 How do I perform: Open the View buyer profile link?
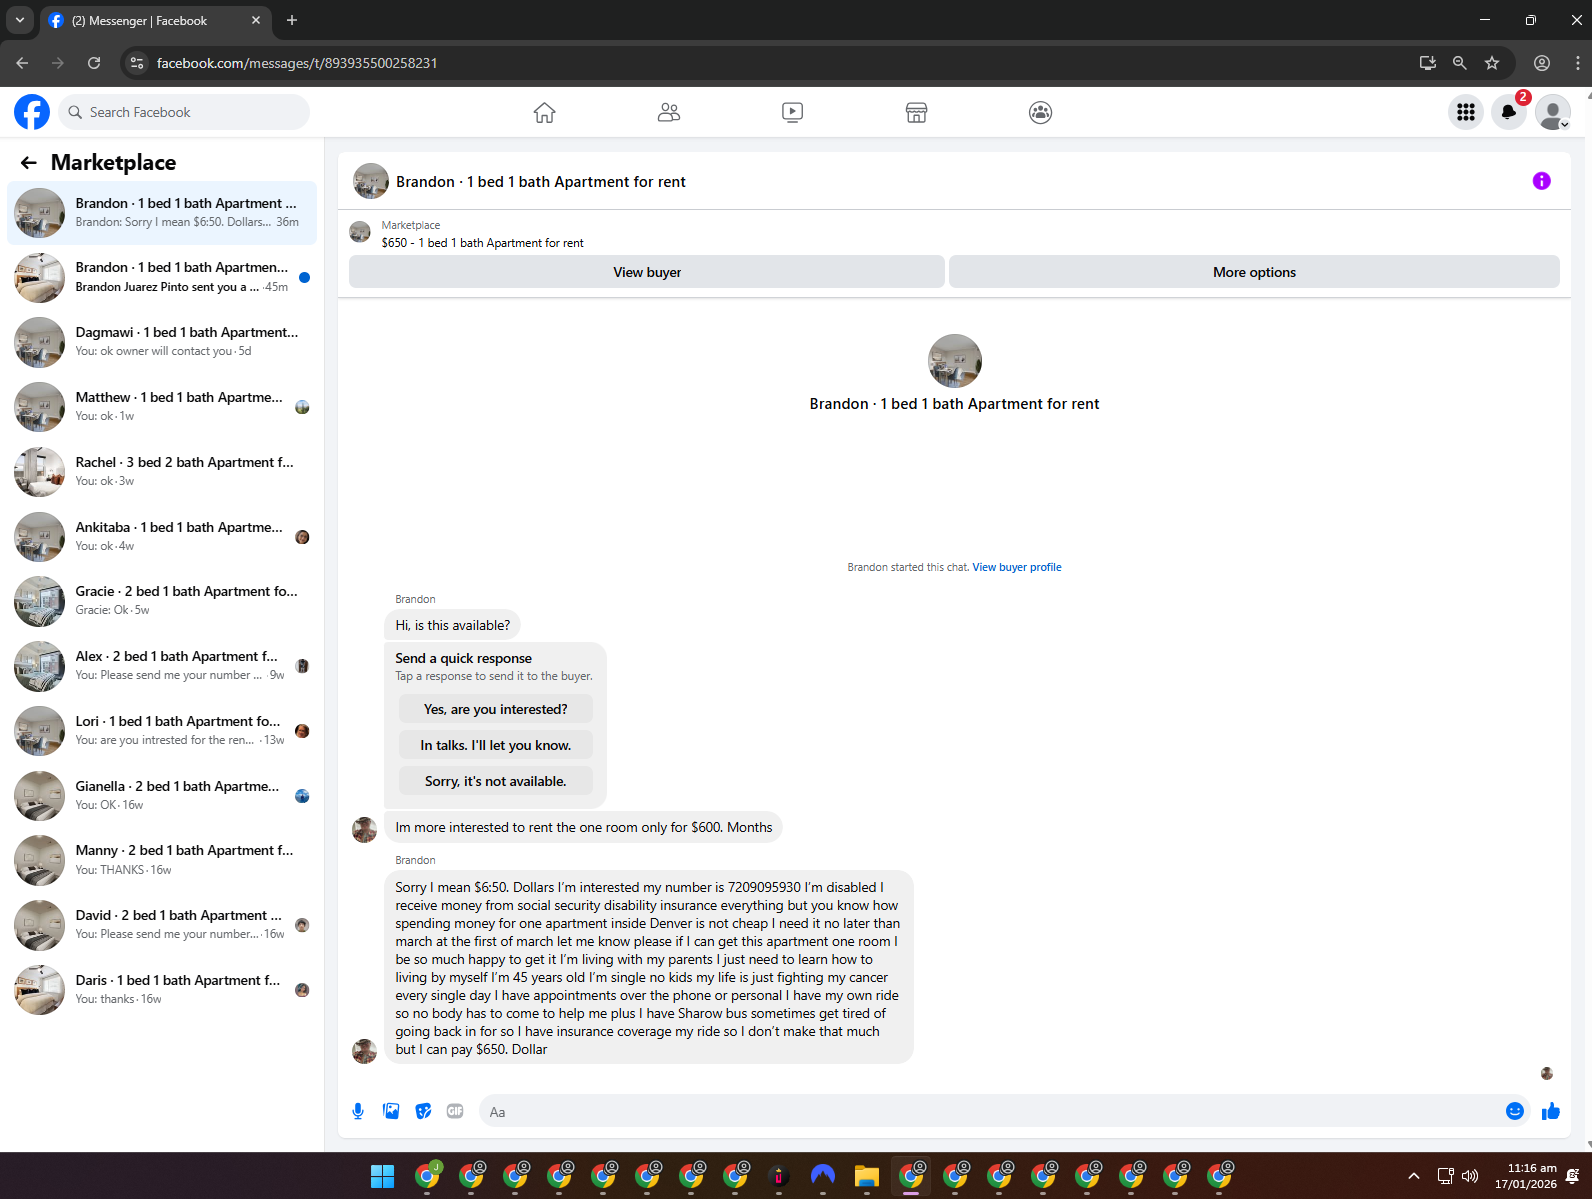pos(1017,567)
